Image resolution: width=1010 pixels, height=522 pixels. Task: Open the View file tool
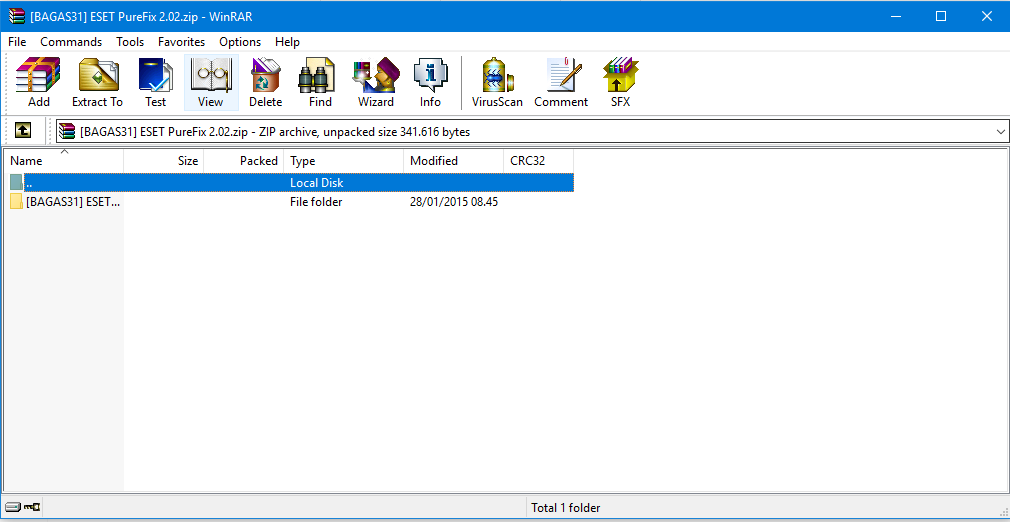211,82
